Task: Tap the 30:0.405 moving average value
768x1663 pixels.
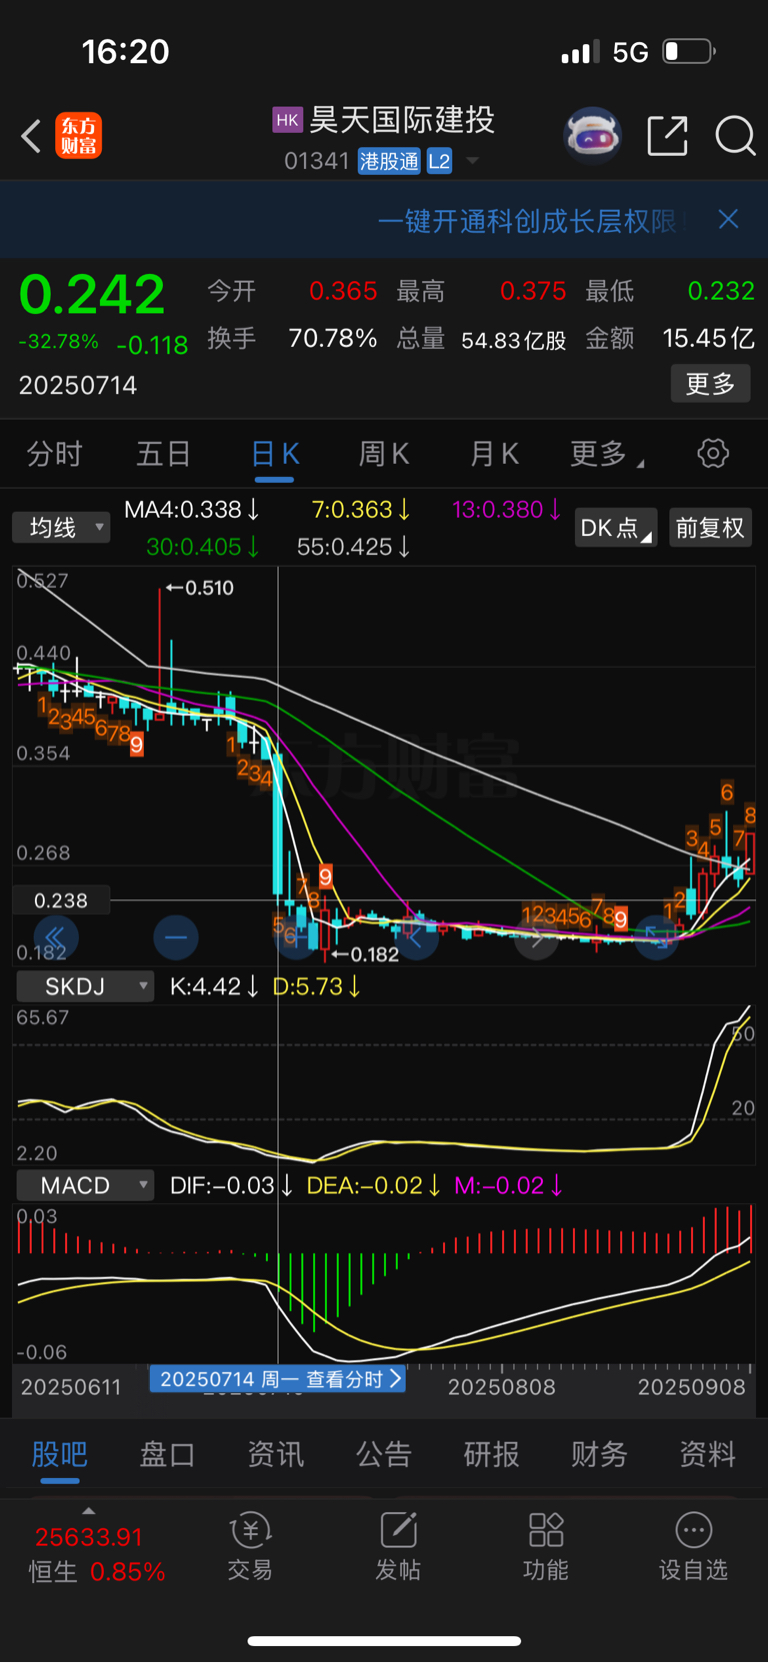Action: (203, 546)
